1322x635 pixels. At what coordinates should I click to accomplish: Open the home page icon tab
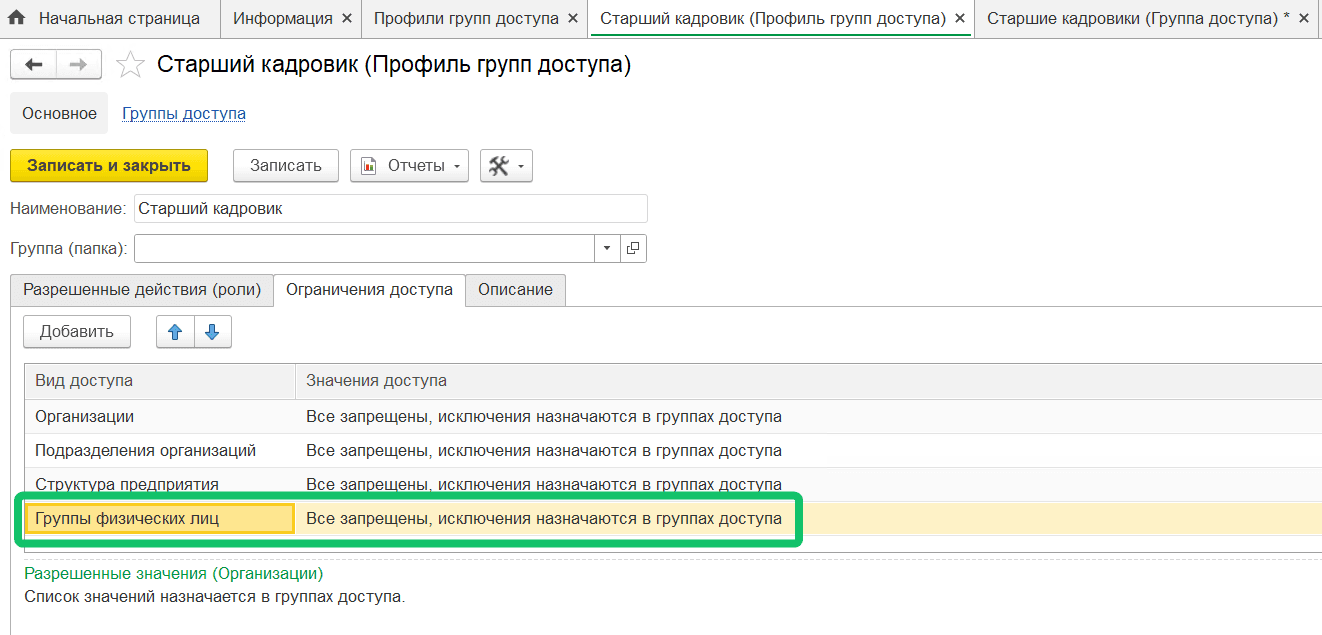17,18
